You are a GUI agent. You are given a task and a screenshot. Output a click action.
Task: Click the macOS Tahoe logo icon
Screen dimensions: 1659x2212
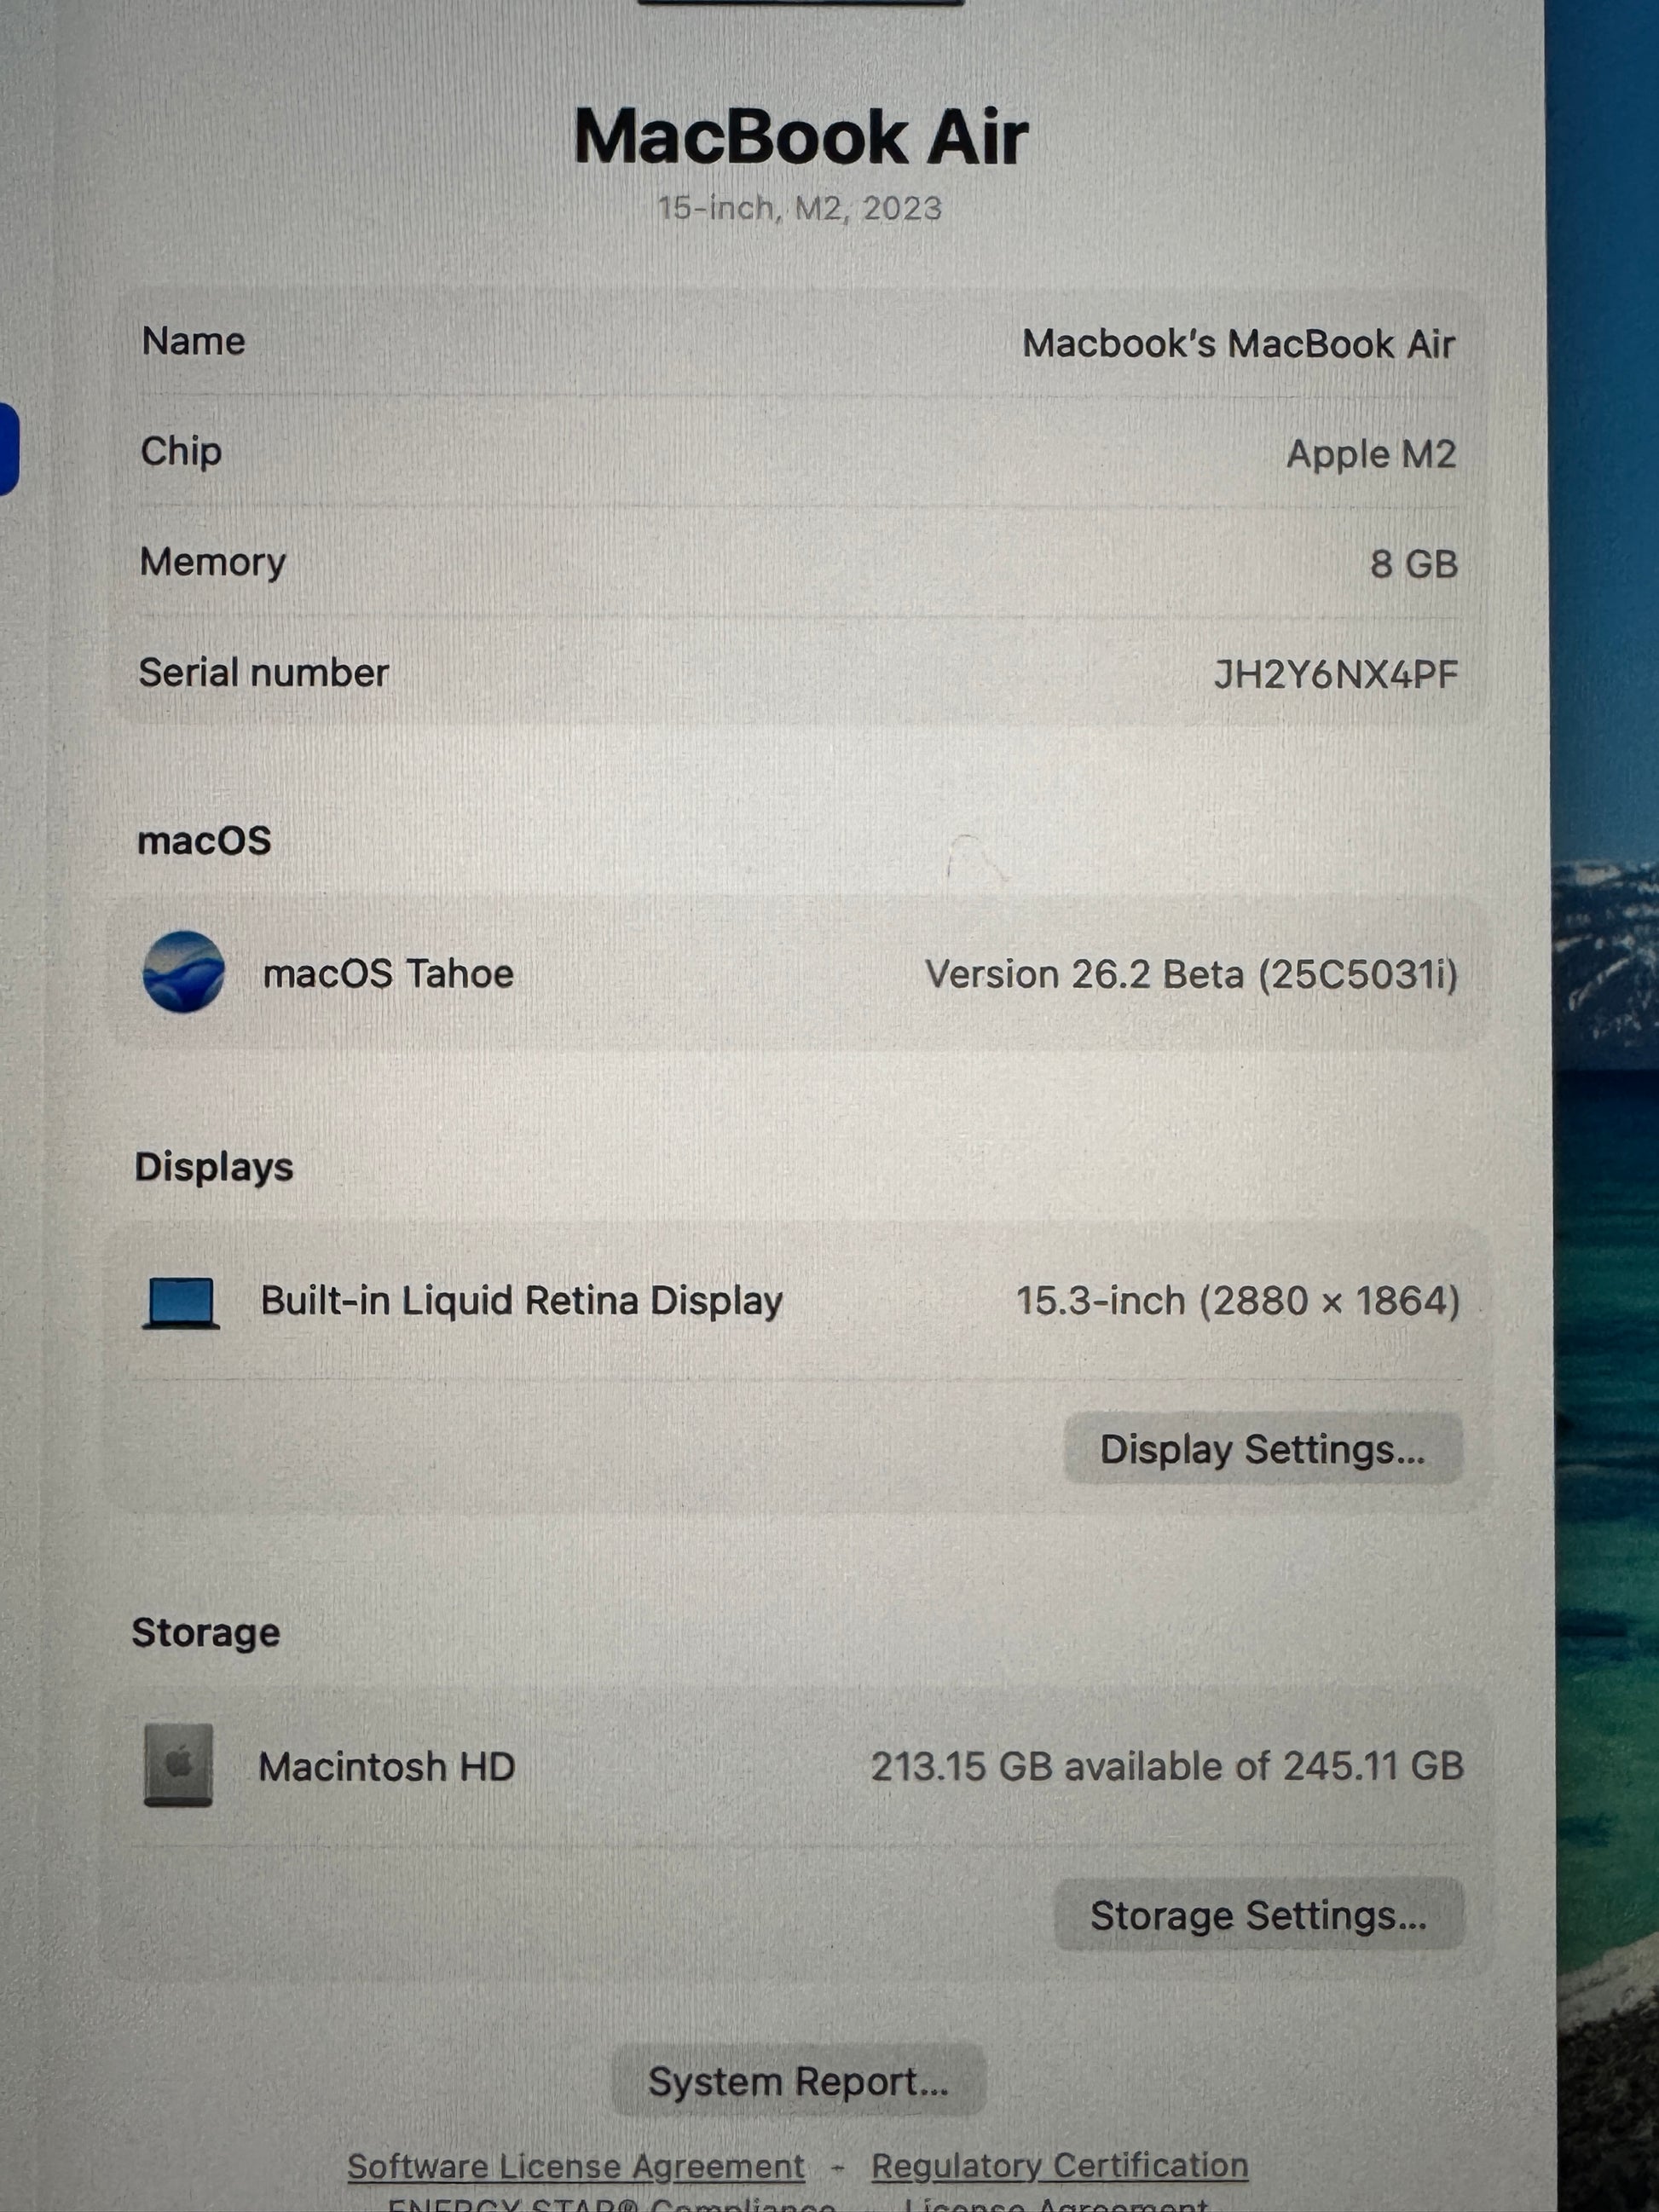(x=183, y=972)
